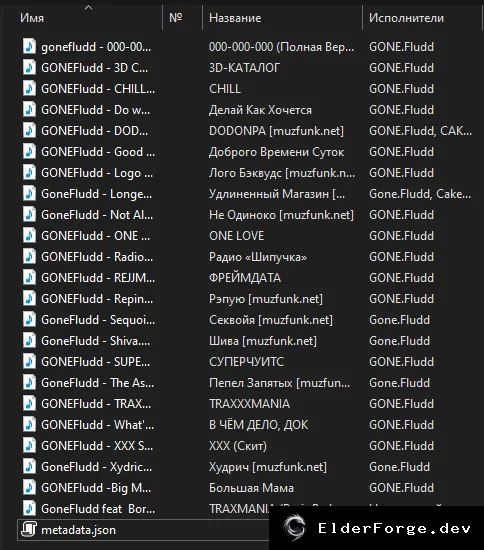484x550 pixels.
Task: Select the audio icon of GoneFludd - Shiva file
Action: pos(29,340)
